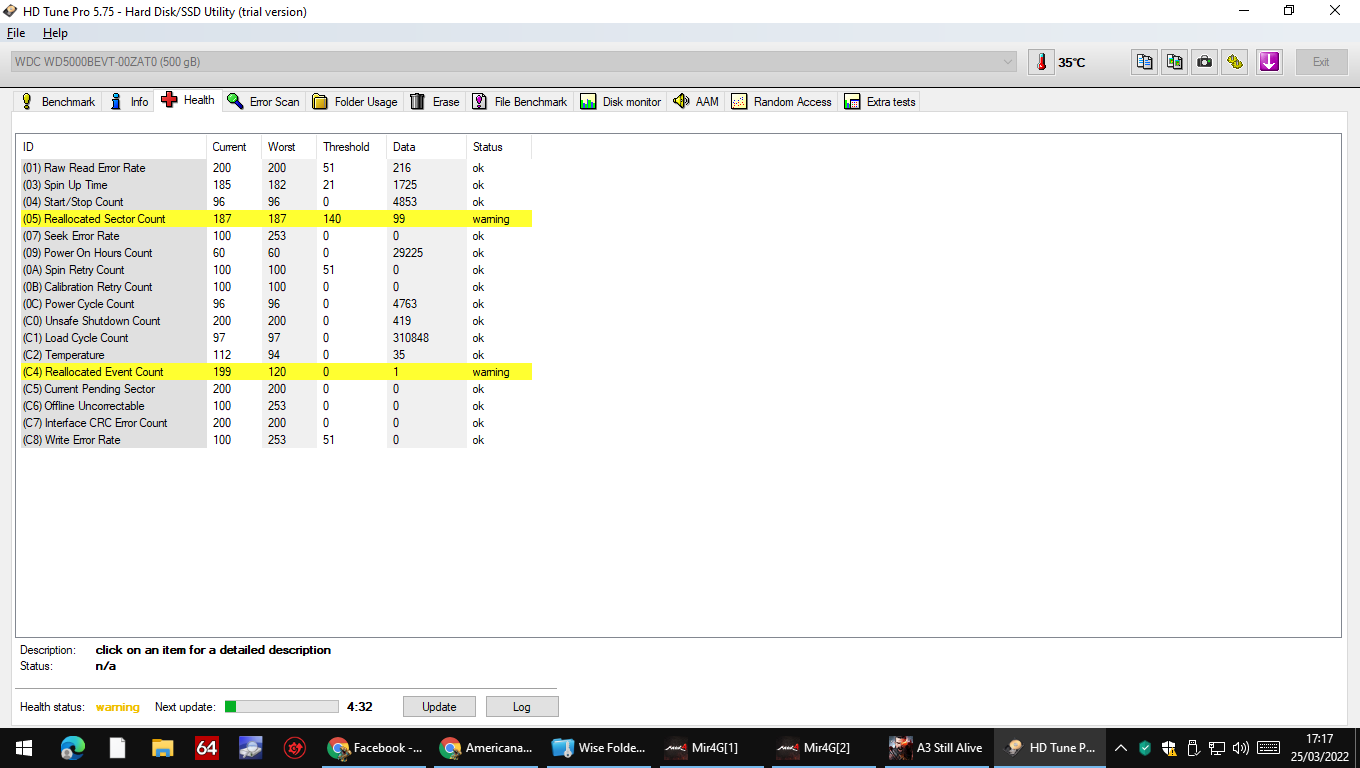Click the thermometer temperature icon
Viewport: 1360px width, 768px height.
[1041, 62]
